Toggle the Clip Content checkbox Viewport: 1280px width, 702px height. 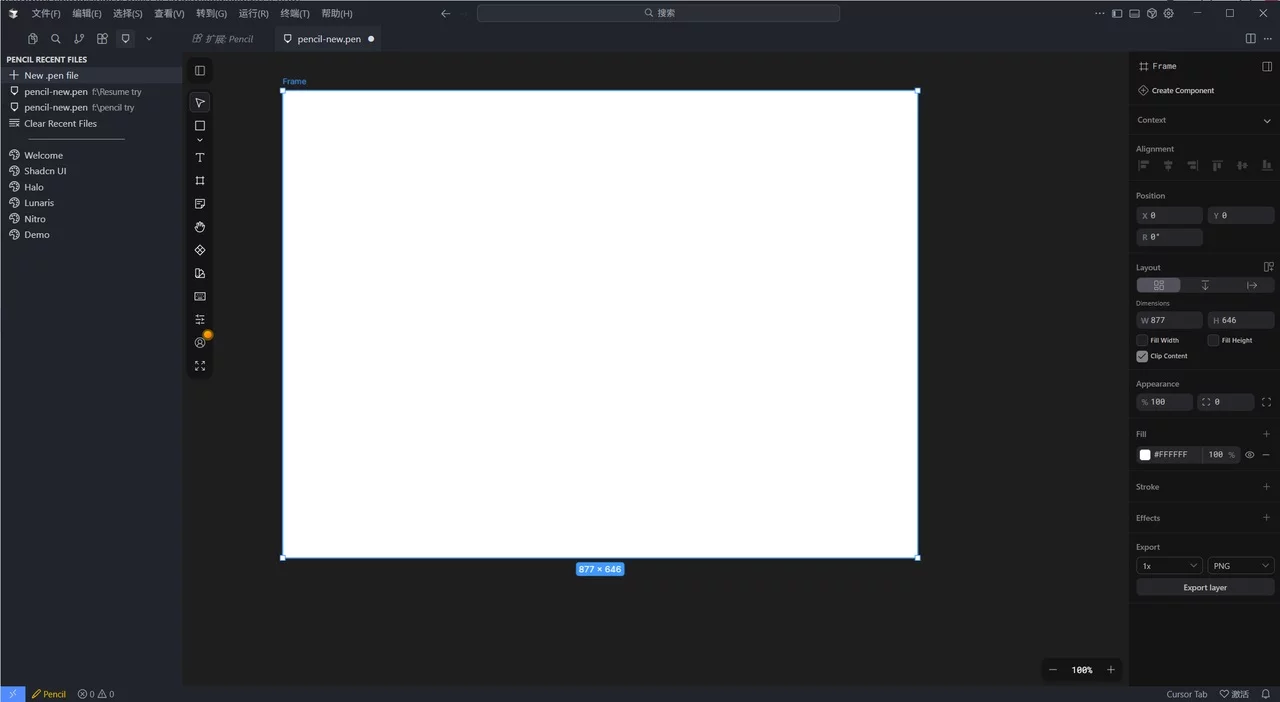[x=1142, y=356]
